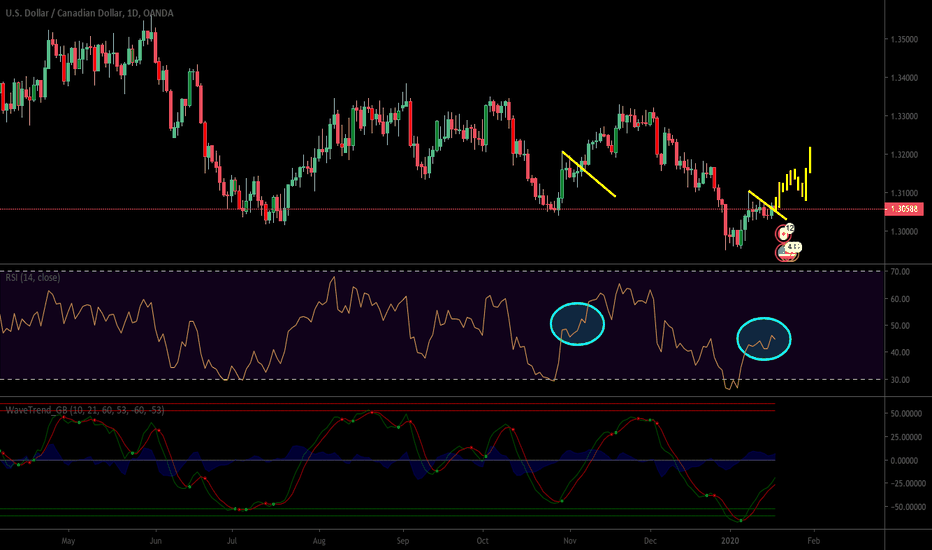Click the RSI (14, close) indicator label
The image size is (932, 550).
[33, 278]
